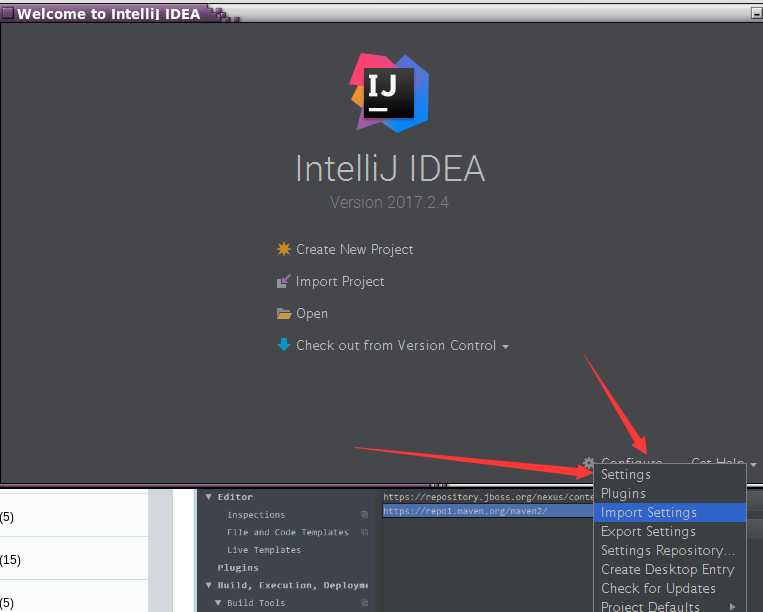Click the Open link on the welcome screen
This screenshot has width=763, height=612.
(x=311, y=313)
